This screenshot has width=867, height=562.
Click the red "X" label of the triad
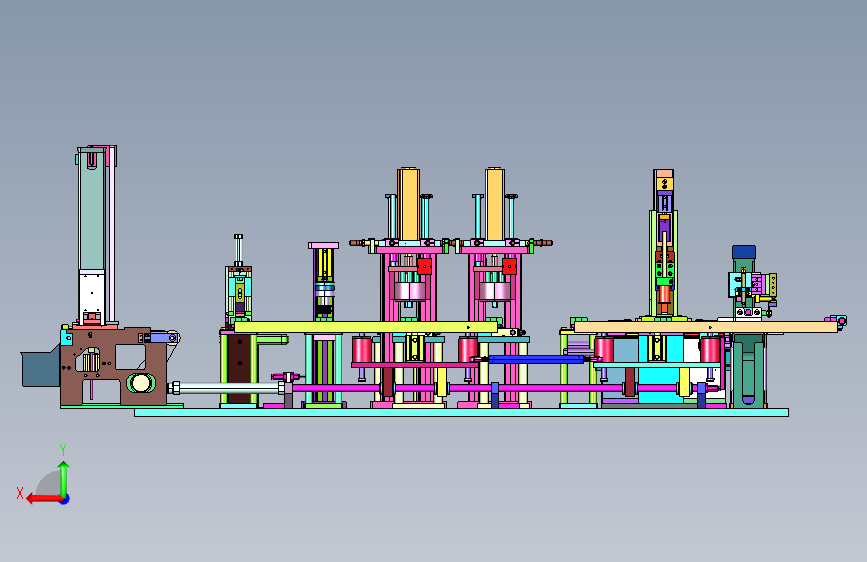click(x=20, y=493)
